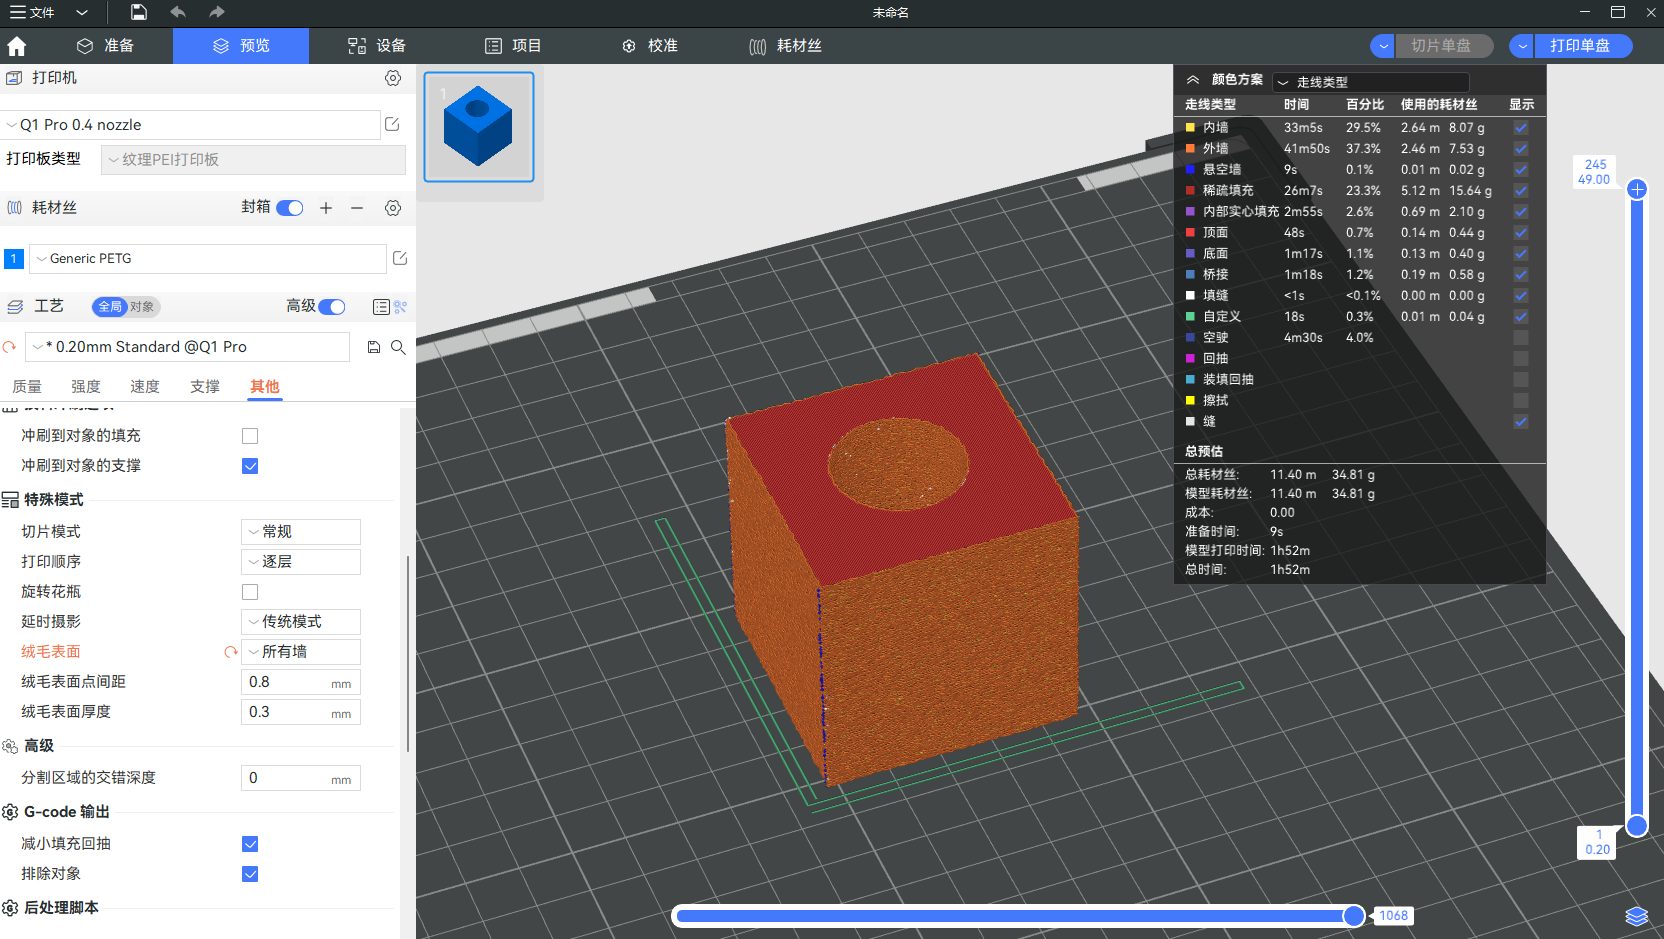Image resolution: width=1664 pixels, height=939 pixels.
Task: Click the fuzzy skin thickness input field
Action: 287,712
